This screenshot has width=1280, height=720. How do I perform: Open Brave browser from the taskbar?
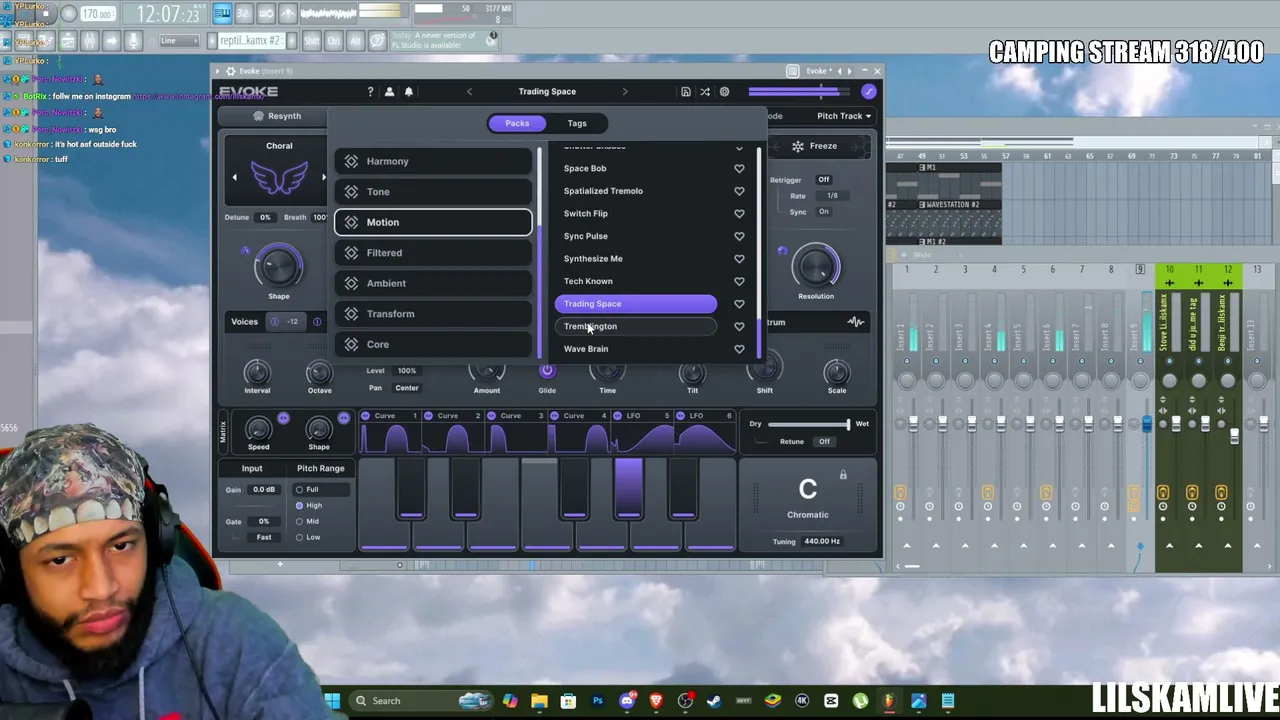pos(656,701)
